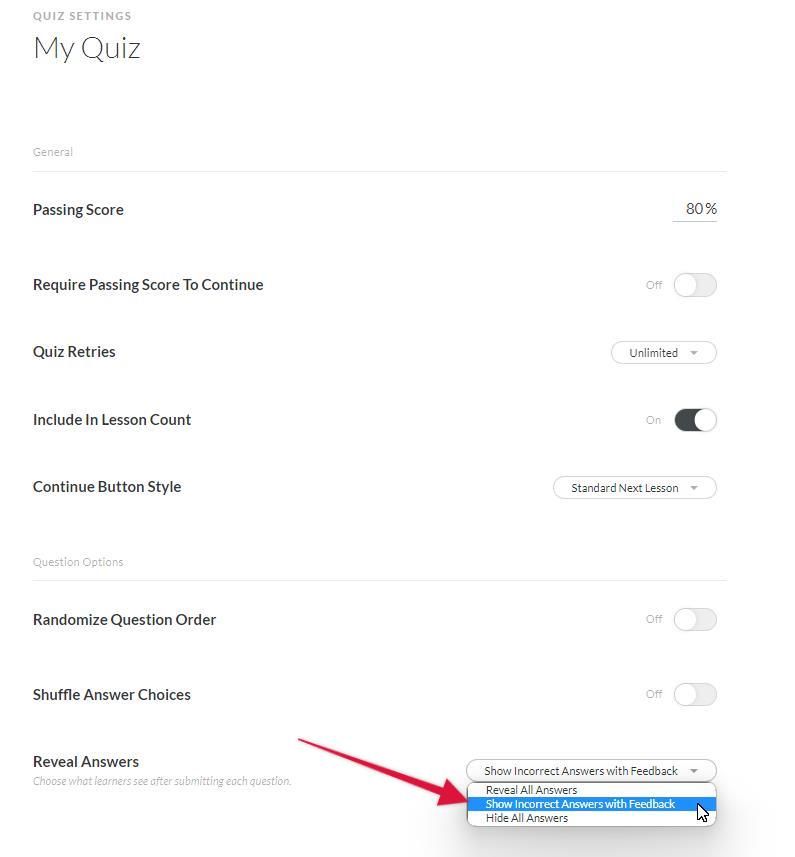The height and width of the screenshot is (857, 795).
Task: Toggle the Shuffle Answer Choices switch
Action: click(x=695, y=695)
